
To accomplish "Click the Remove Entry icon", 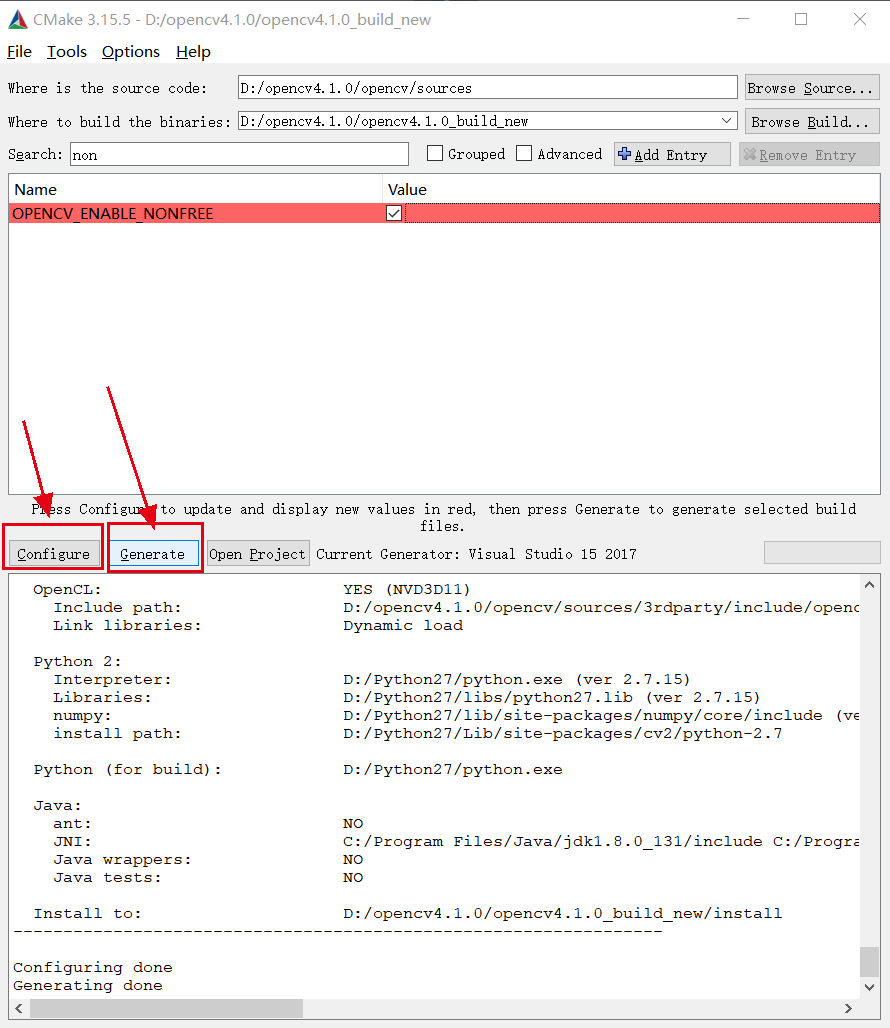I will point(750,153).
